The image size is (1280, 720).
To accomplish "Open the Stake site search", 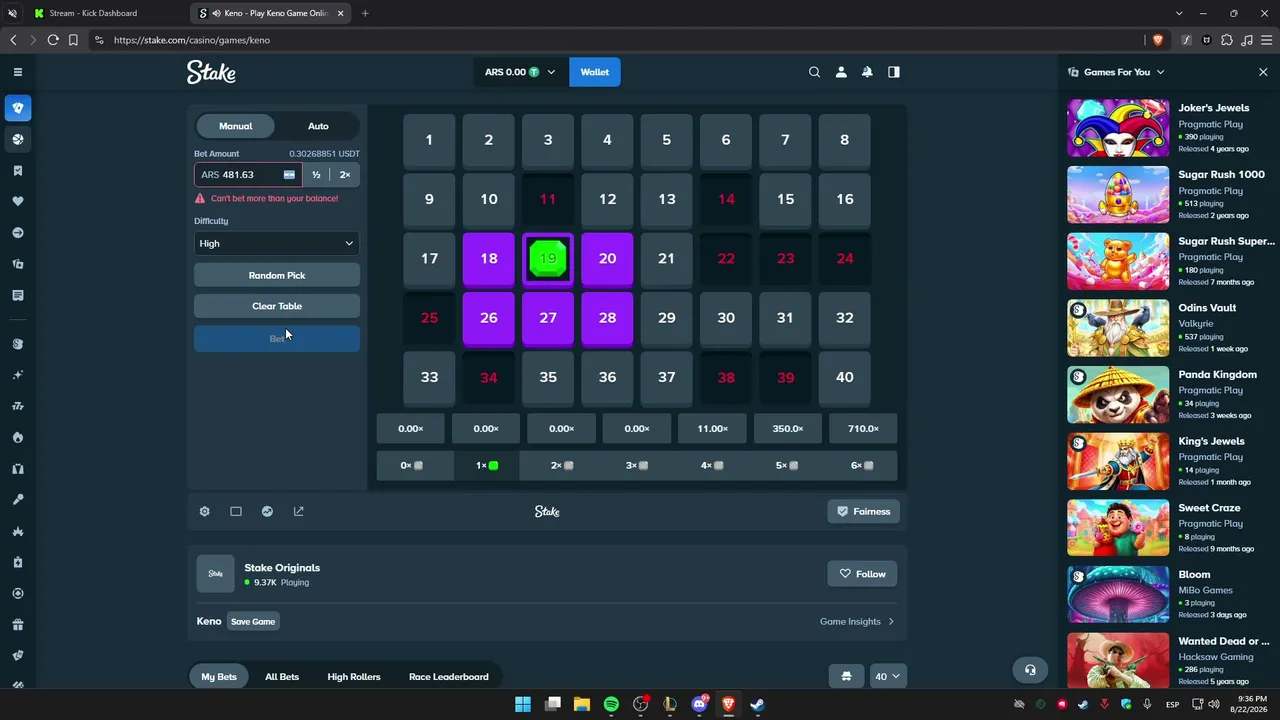I will click(814, 72).
